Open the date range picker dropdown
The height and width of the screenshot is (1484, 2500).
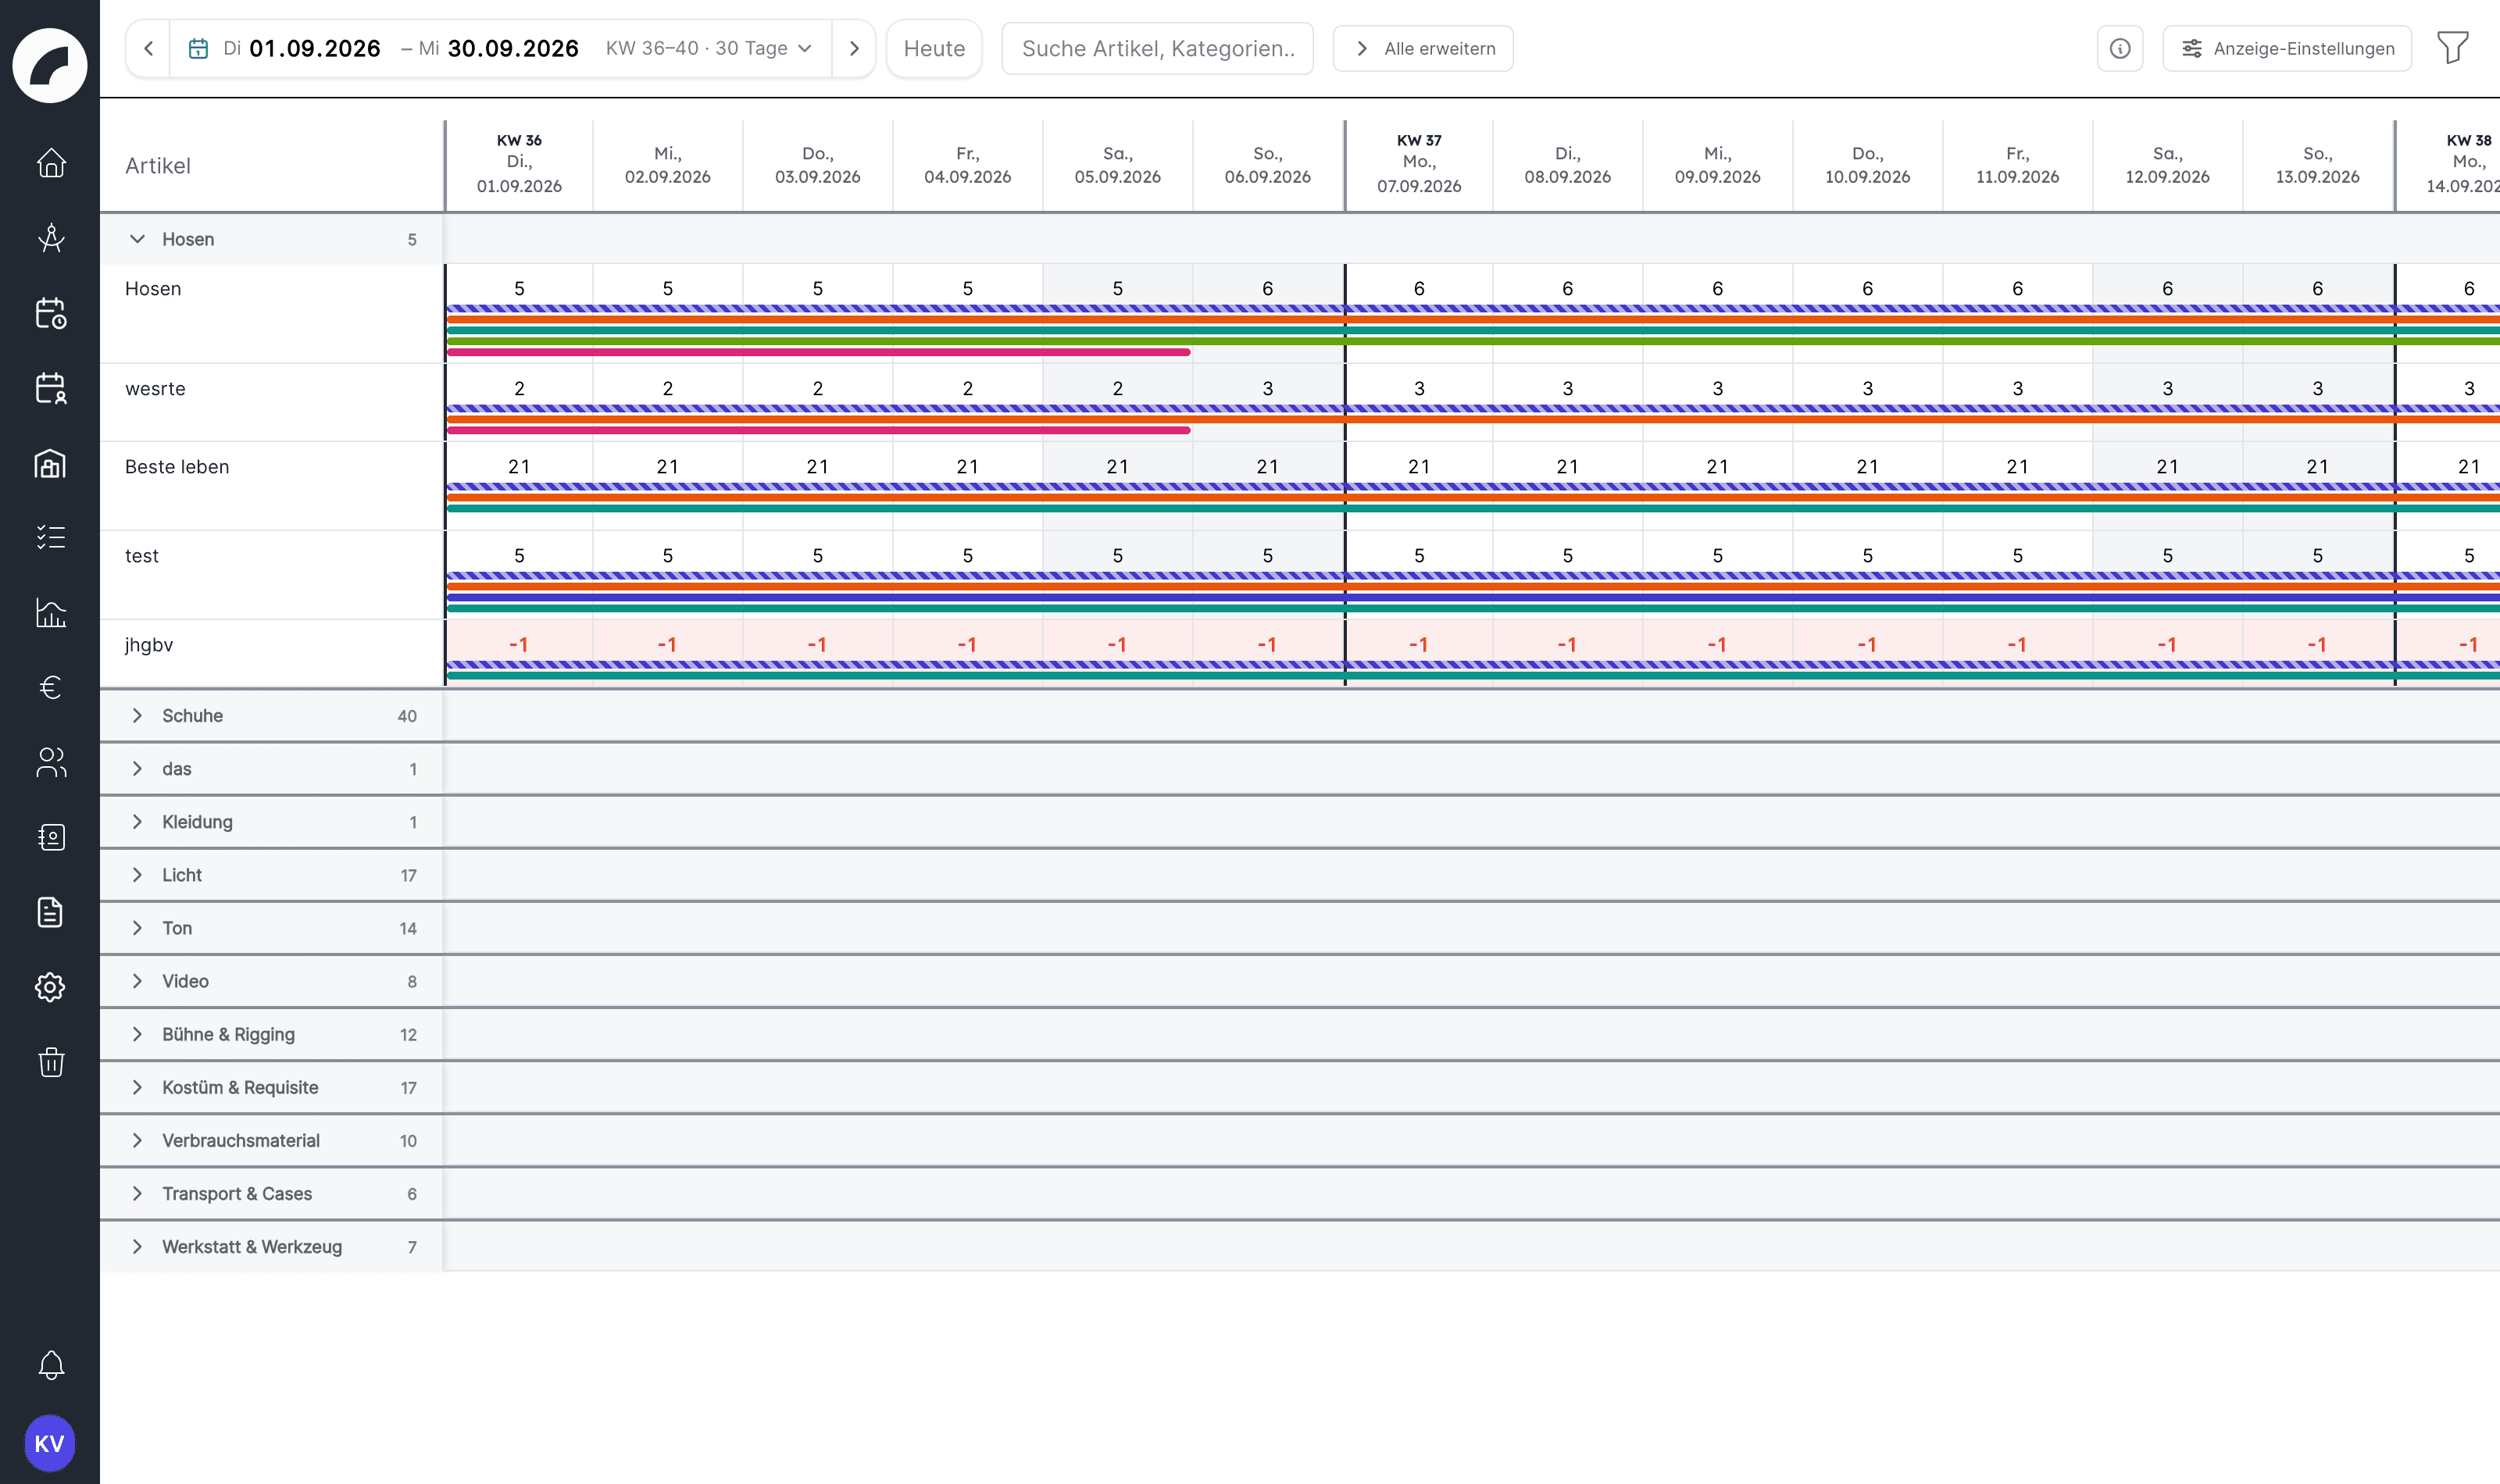[501, 48]
